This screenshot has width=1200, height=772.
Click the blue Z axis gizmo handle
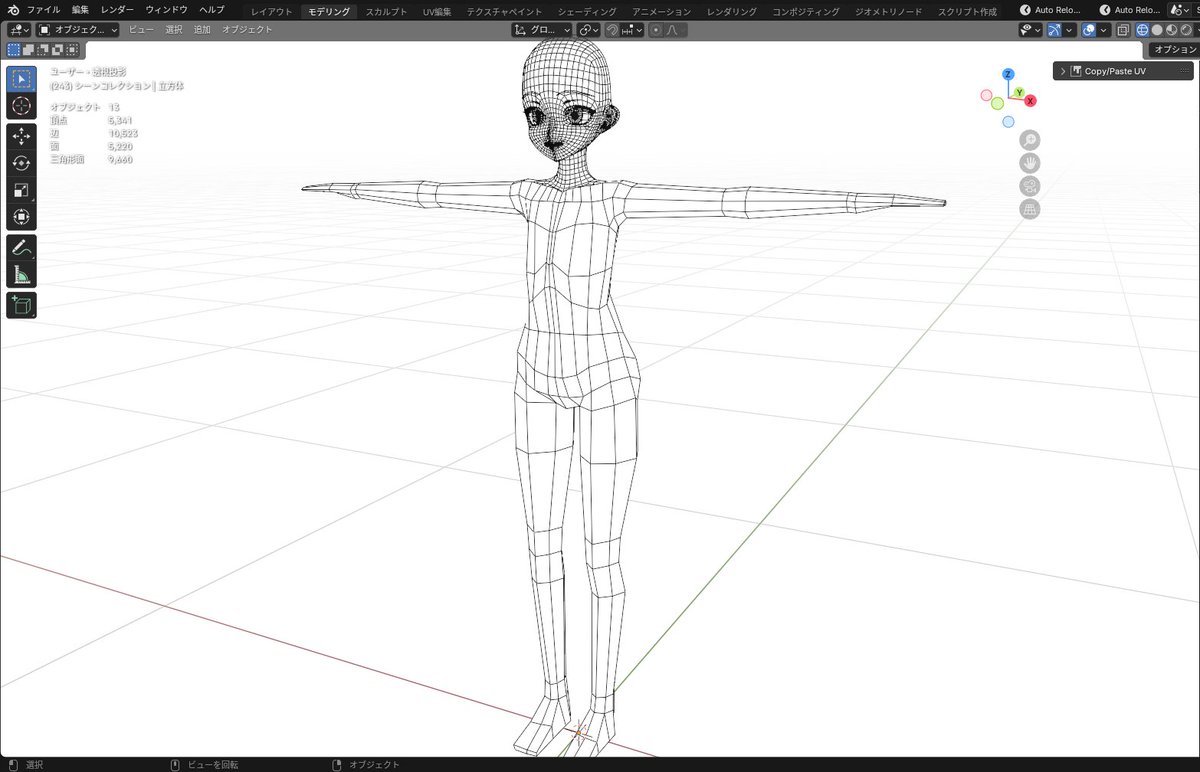(x=1008, y=75)
